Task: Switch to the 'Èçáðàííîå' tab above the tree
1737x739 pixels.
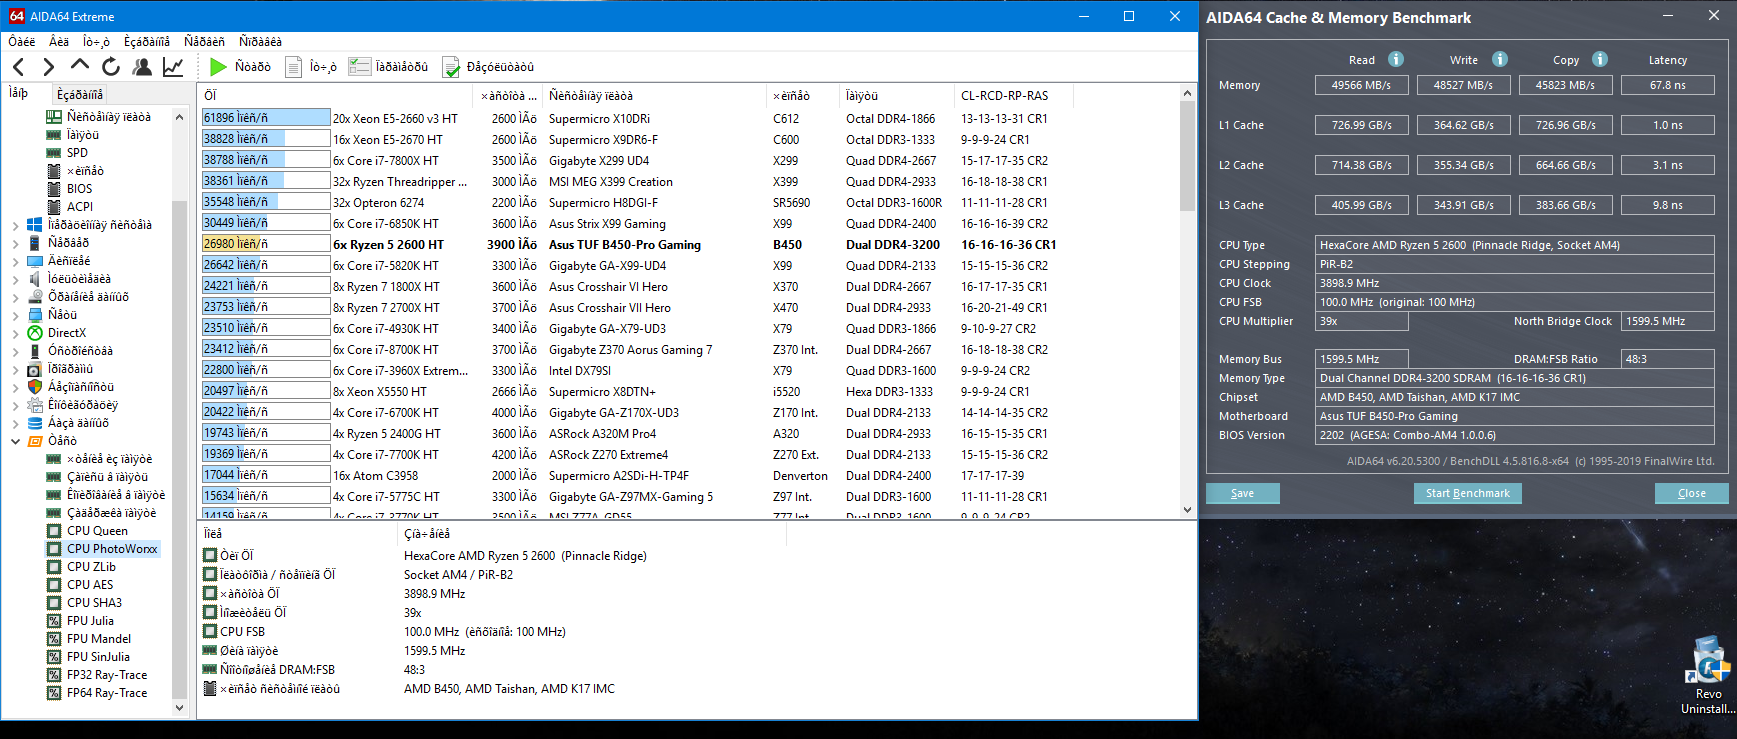Action: pos(80,94)
